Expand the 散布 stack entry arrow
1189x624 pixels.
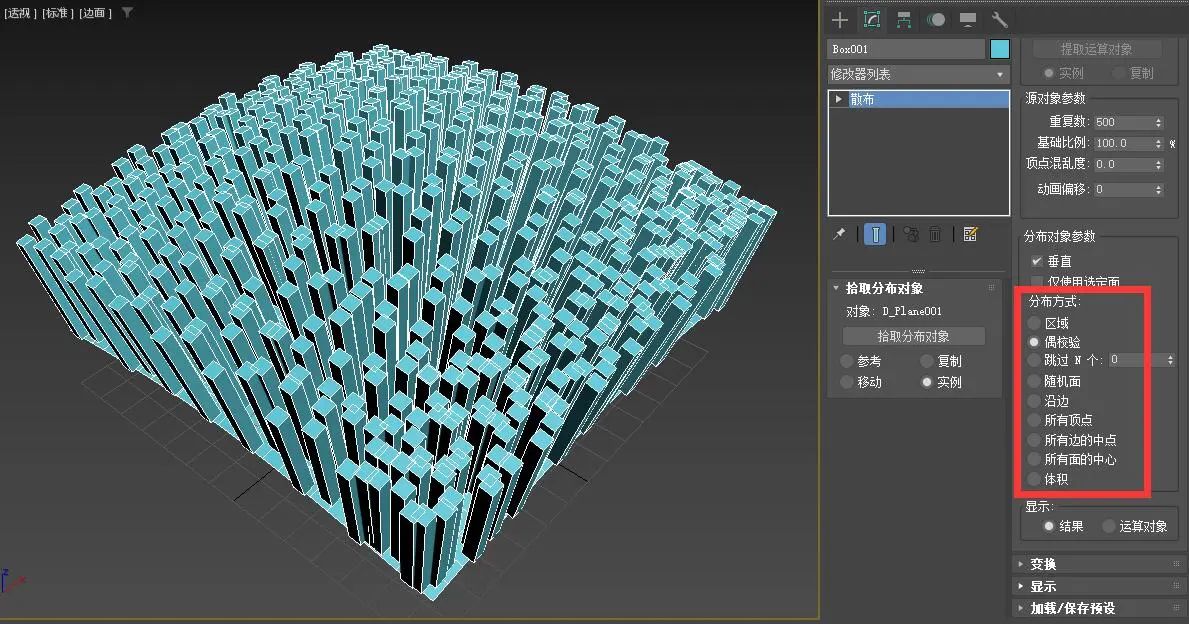839,99
